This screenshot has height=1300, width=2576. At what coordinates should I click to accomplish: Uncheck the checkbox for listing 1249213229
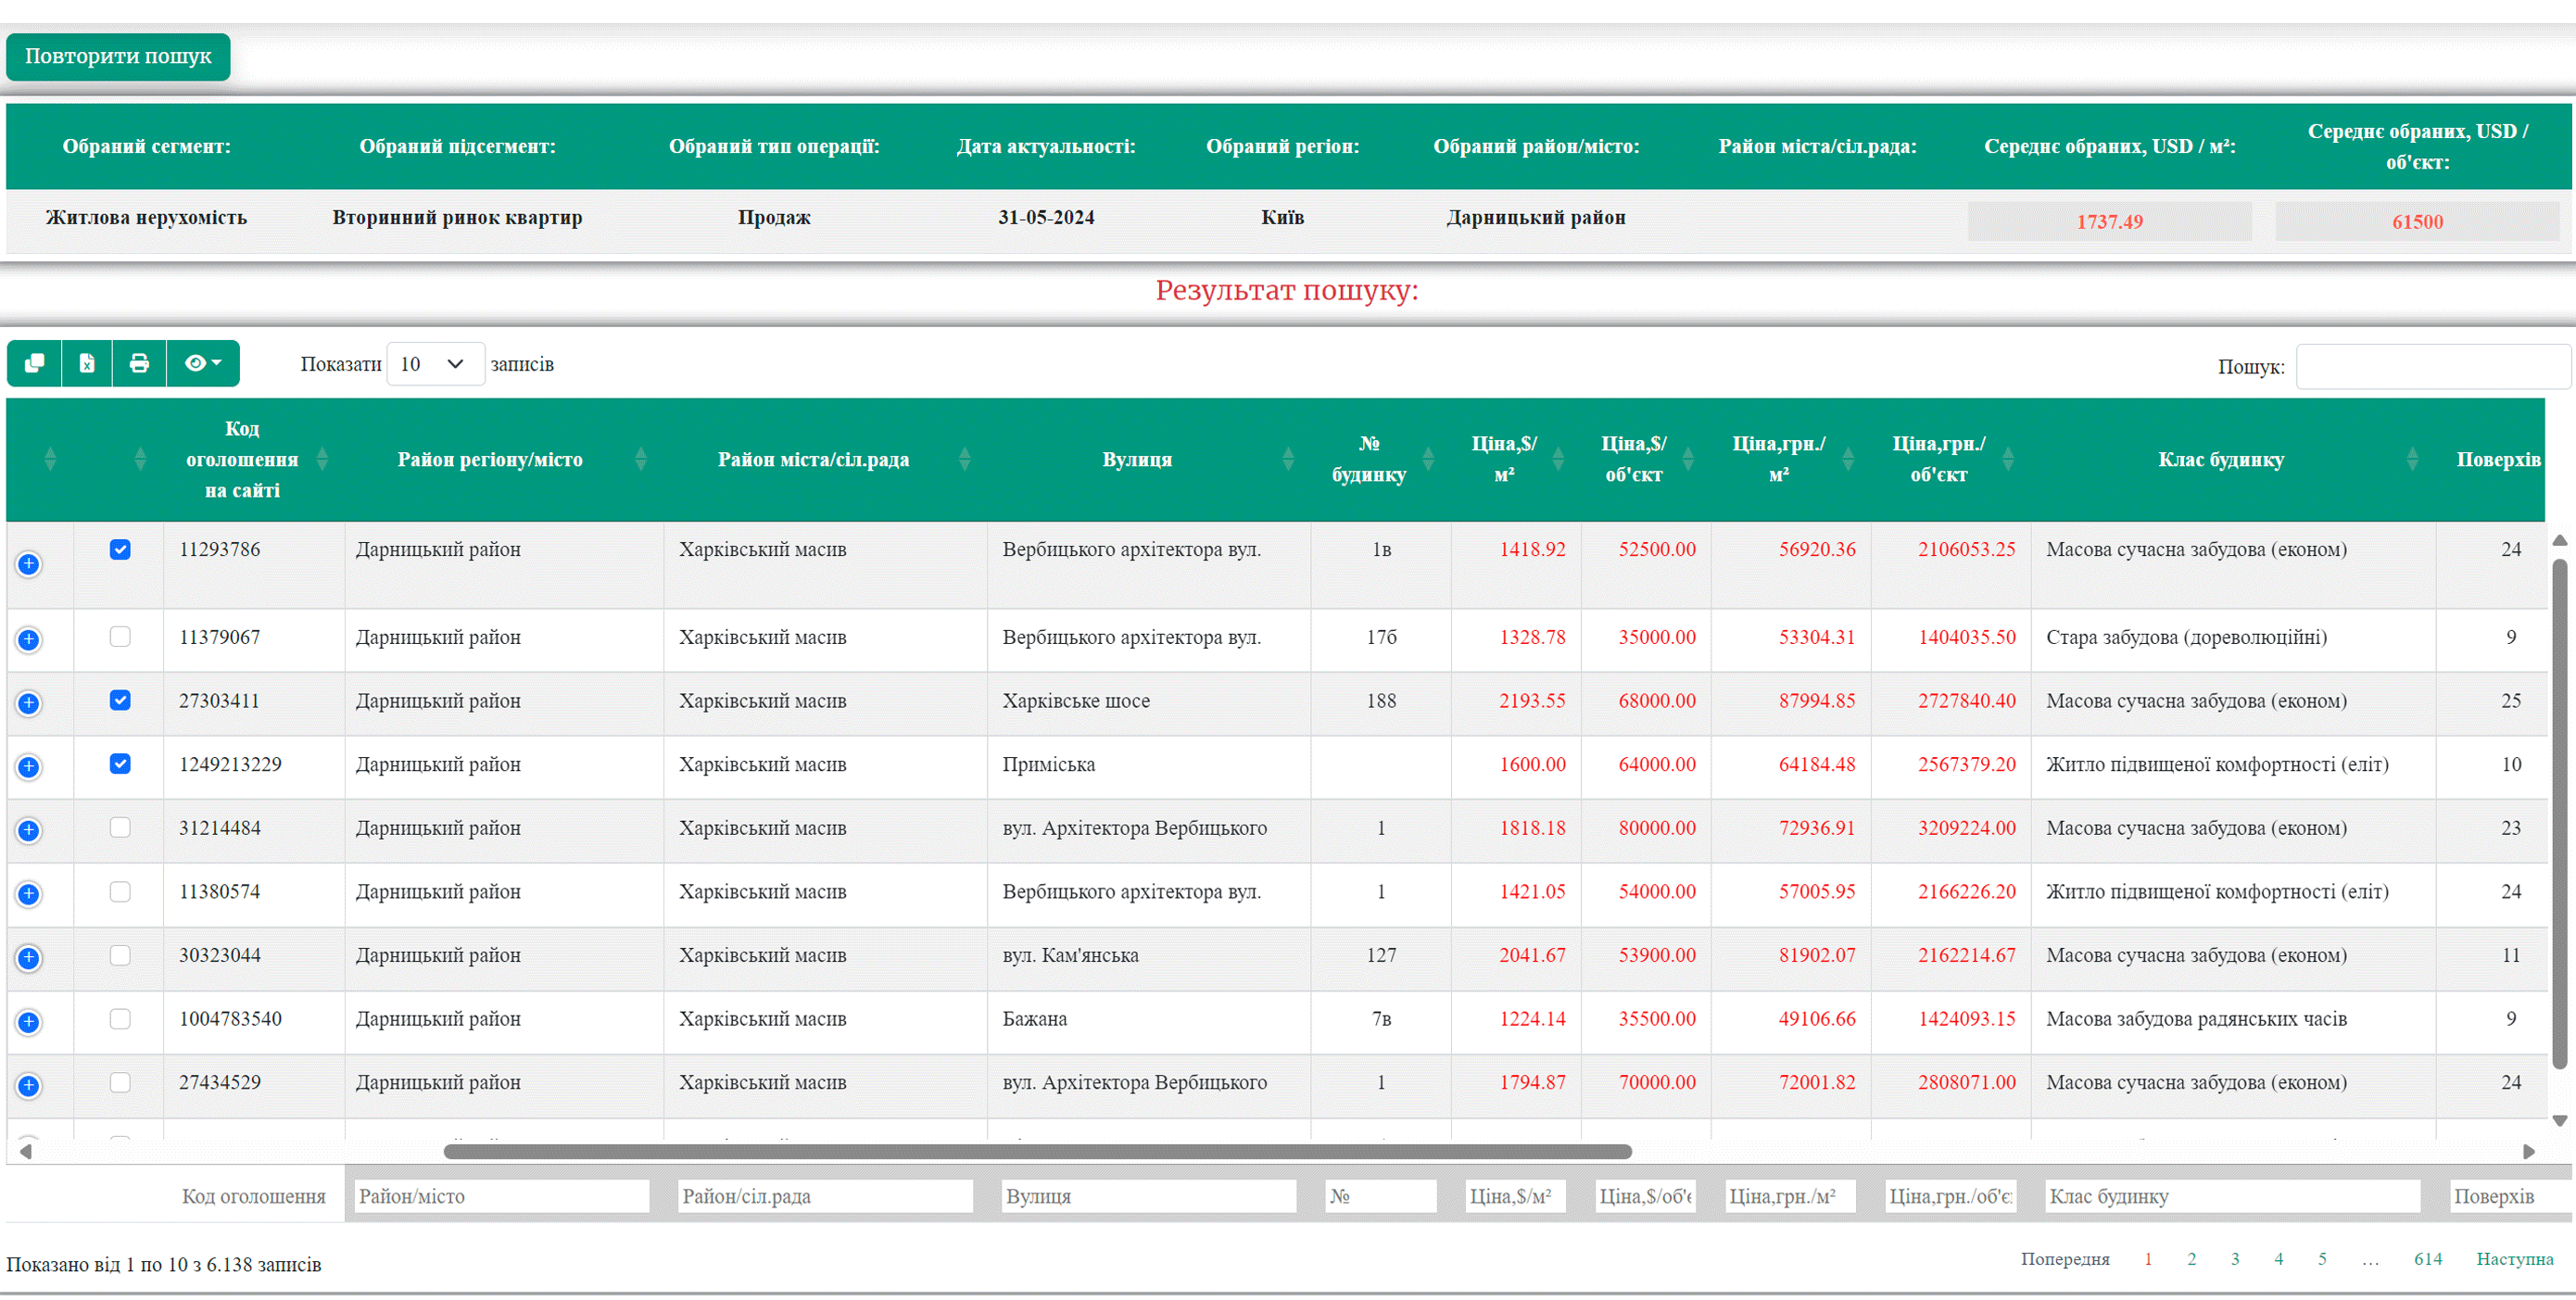point(120,764)
